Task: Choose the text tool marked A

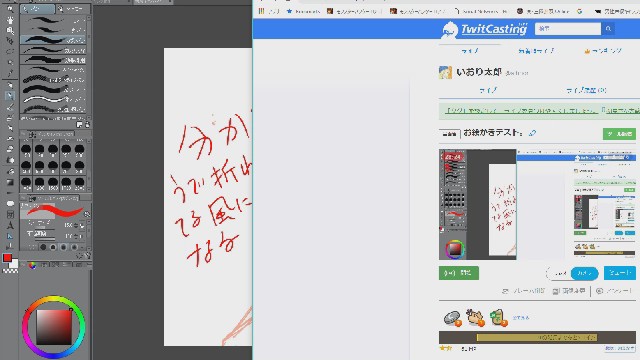Action: point(10,225)
